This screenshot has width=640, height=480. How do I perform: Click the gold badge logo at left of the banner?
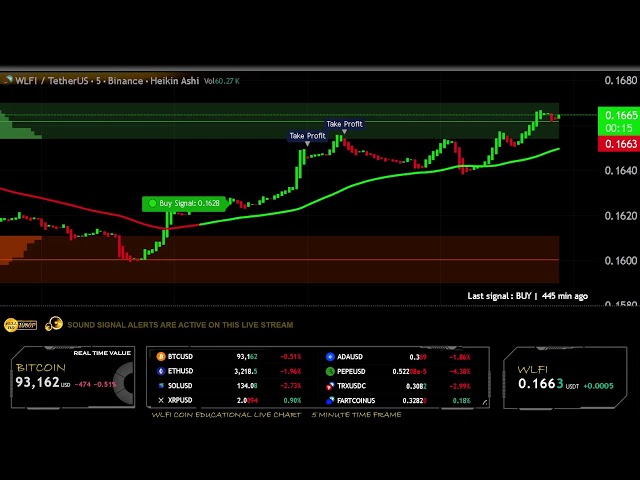20,325
